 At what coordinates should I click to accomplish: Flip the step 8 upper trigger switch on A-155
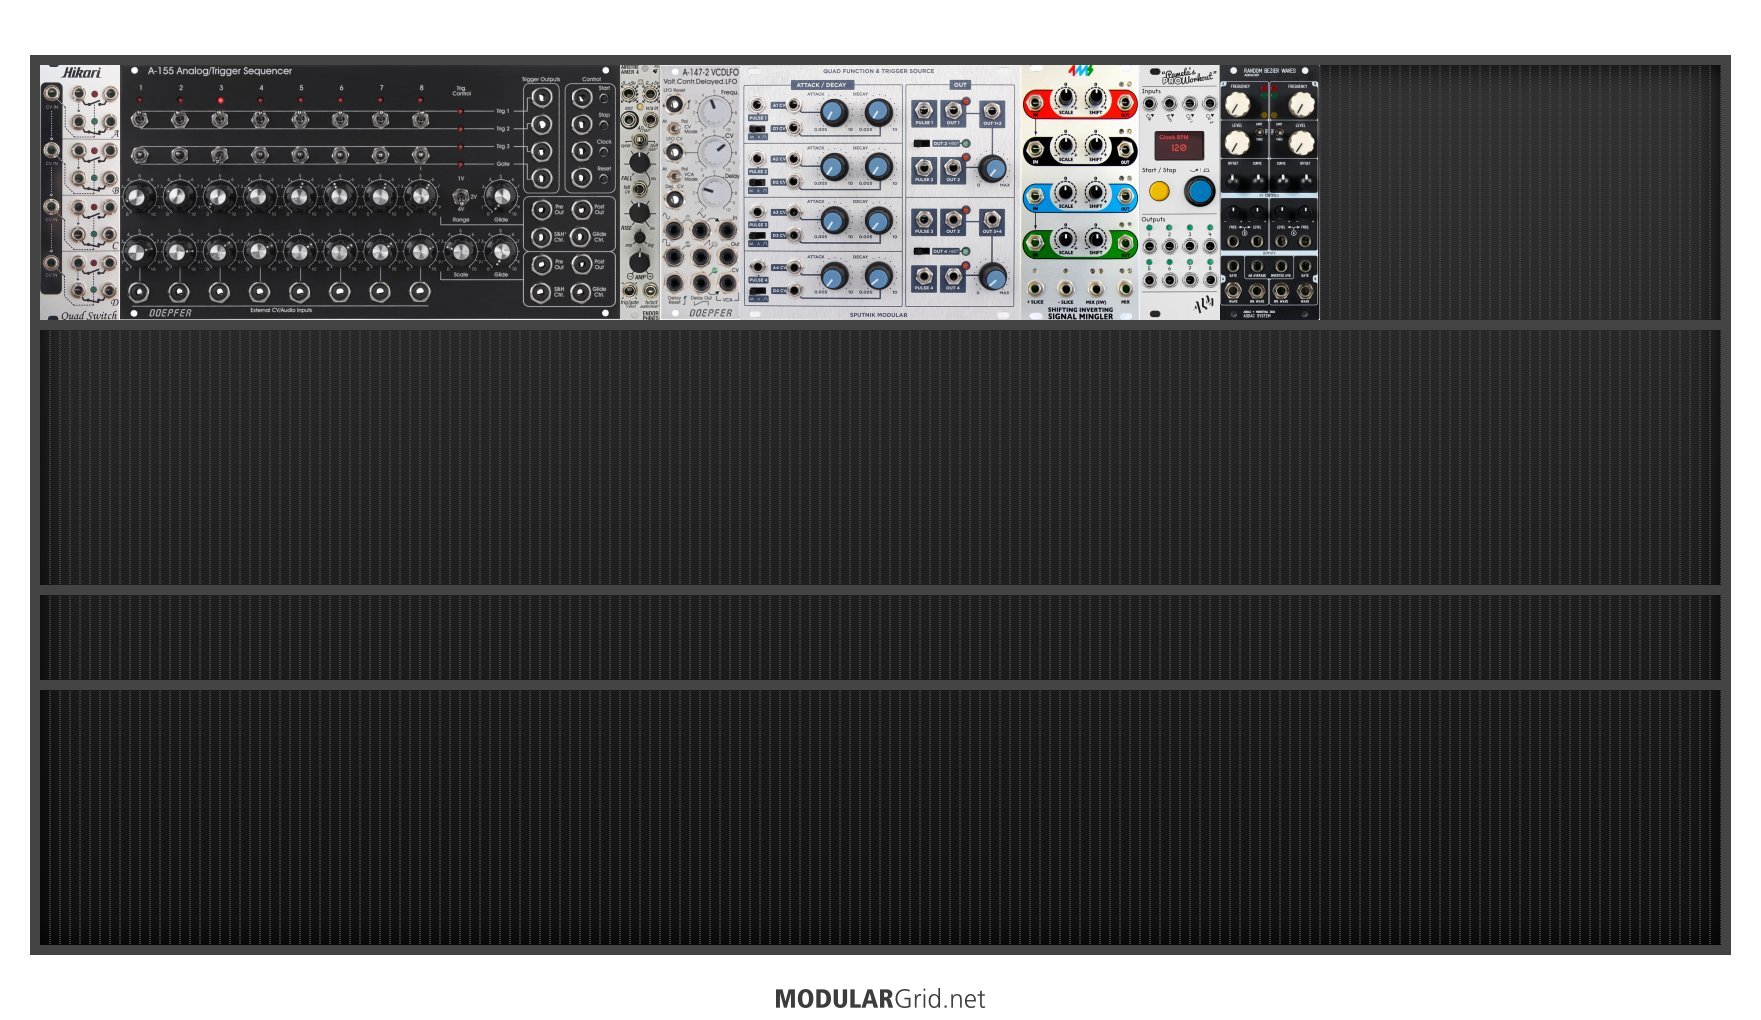pos(421,120)
